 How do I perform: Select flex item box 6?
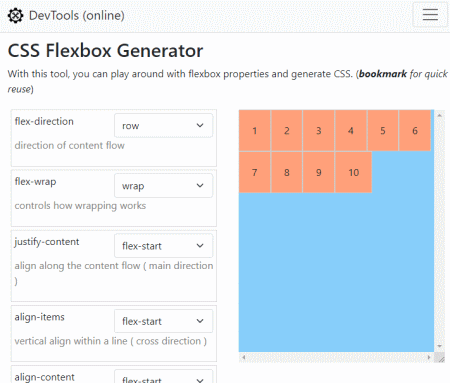(x=415, y=131)
